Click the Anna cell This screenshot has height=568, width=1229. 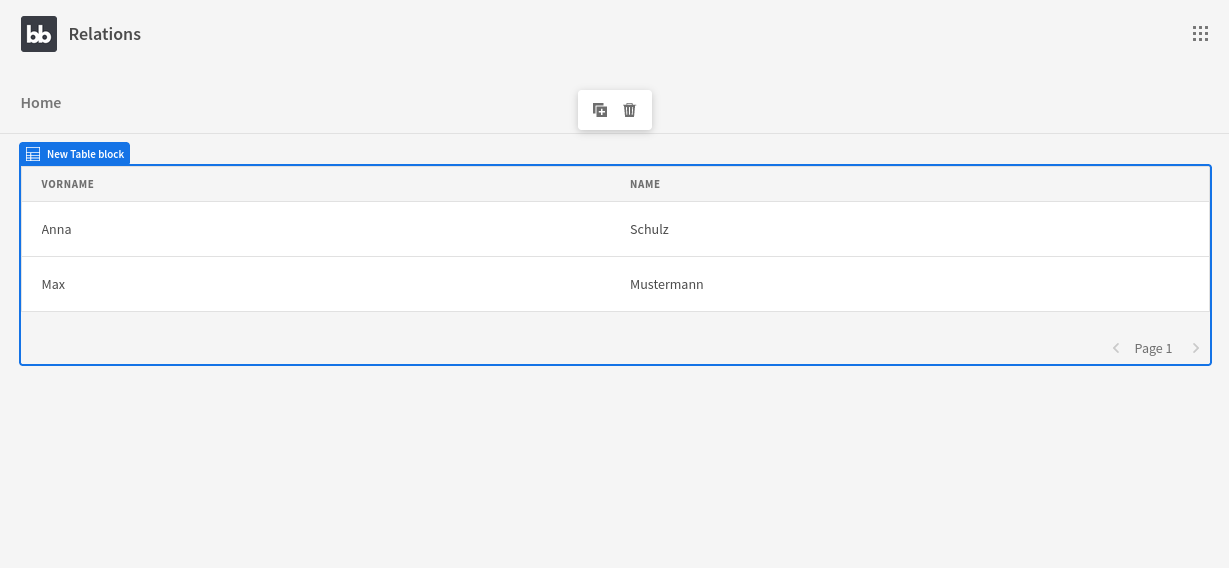(x=57, y=229)
